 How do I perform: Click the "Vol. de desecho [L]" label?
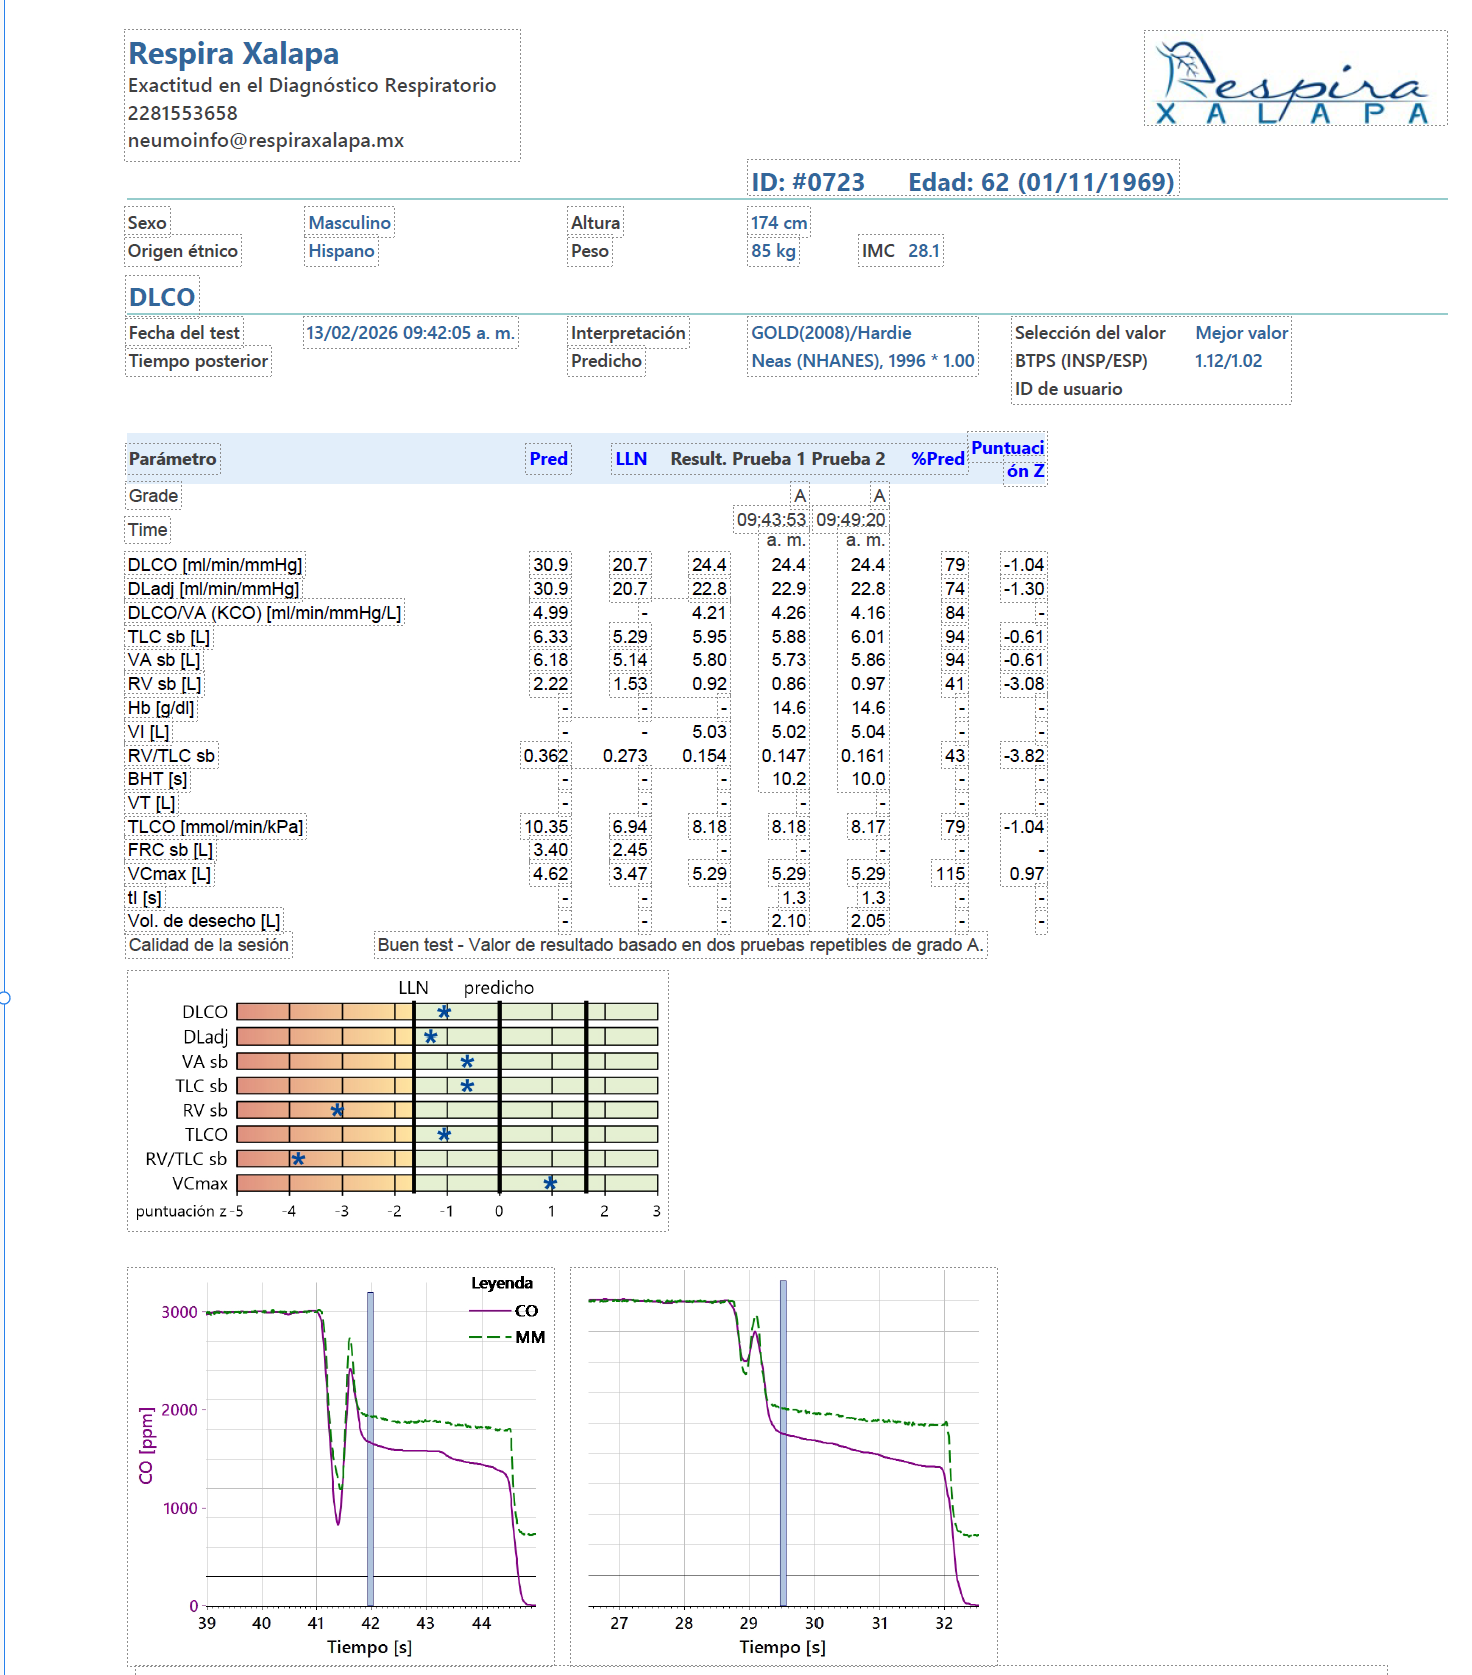pyautogui.click(x=204, y=921)
